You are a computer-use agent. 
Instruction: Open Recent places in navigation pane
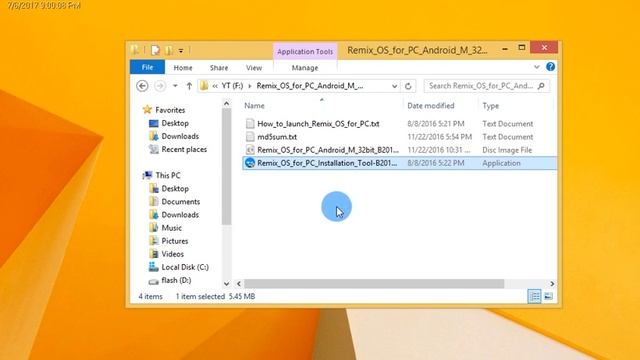(x=184, y=149)
